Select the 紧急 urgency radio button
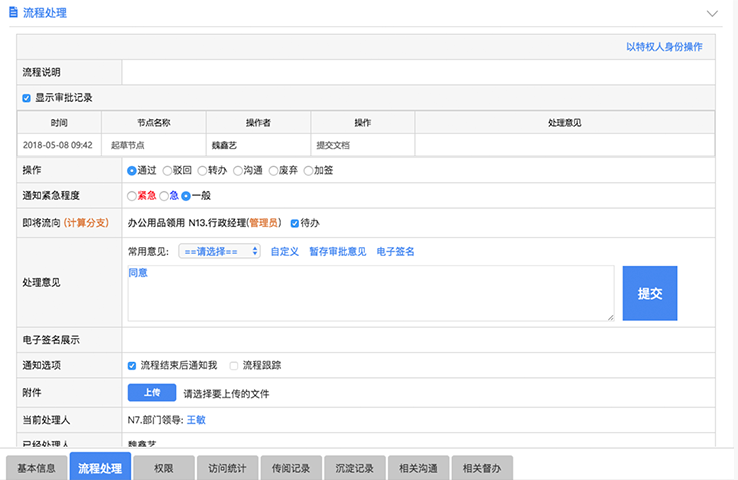 pyautogui.click(x=132, y=196)
